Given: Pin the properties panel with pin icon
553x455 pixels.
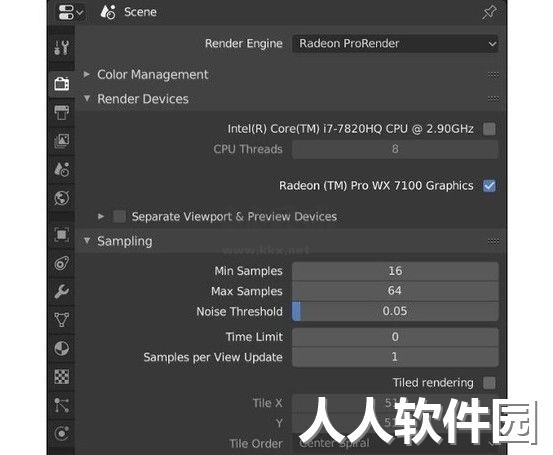Looking at the screenshot, I should [489, 12].
